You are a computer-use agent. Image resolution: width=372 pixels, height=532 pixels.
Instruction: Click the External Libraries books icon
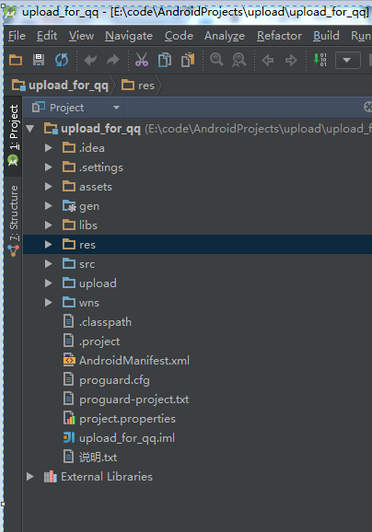tap(50, 477)
